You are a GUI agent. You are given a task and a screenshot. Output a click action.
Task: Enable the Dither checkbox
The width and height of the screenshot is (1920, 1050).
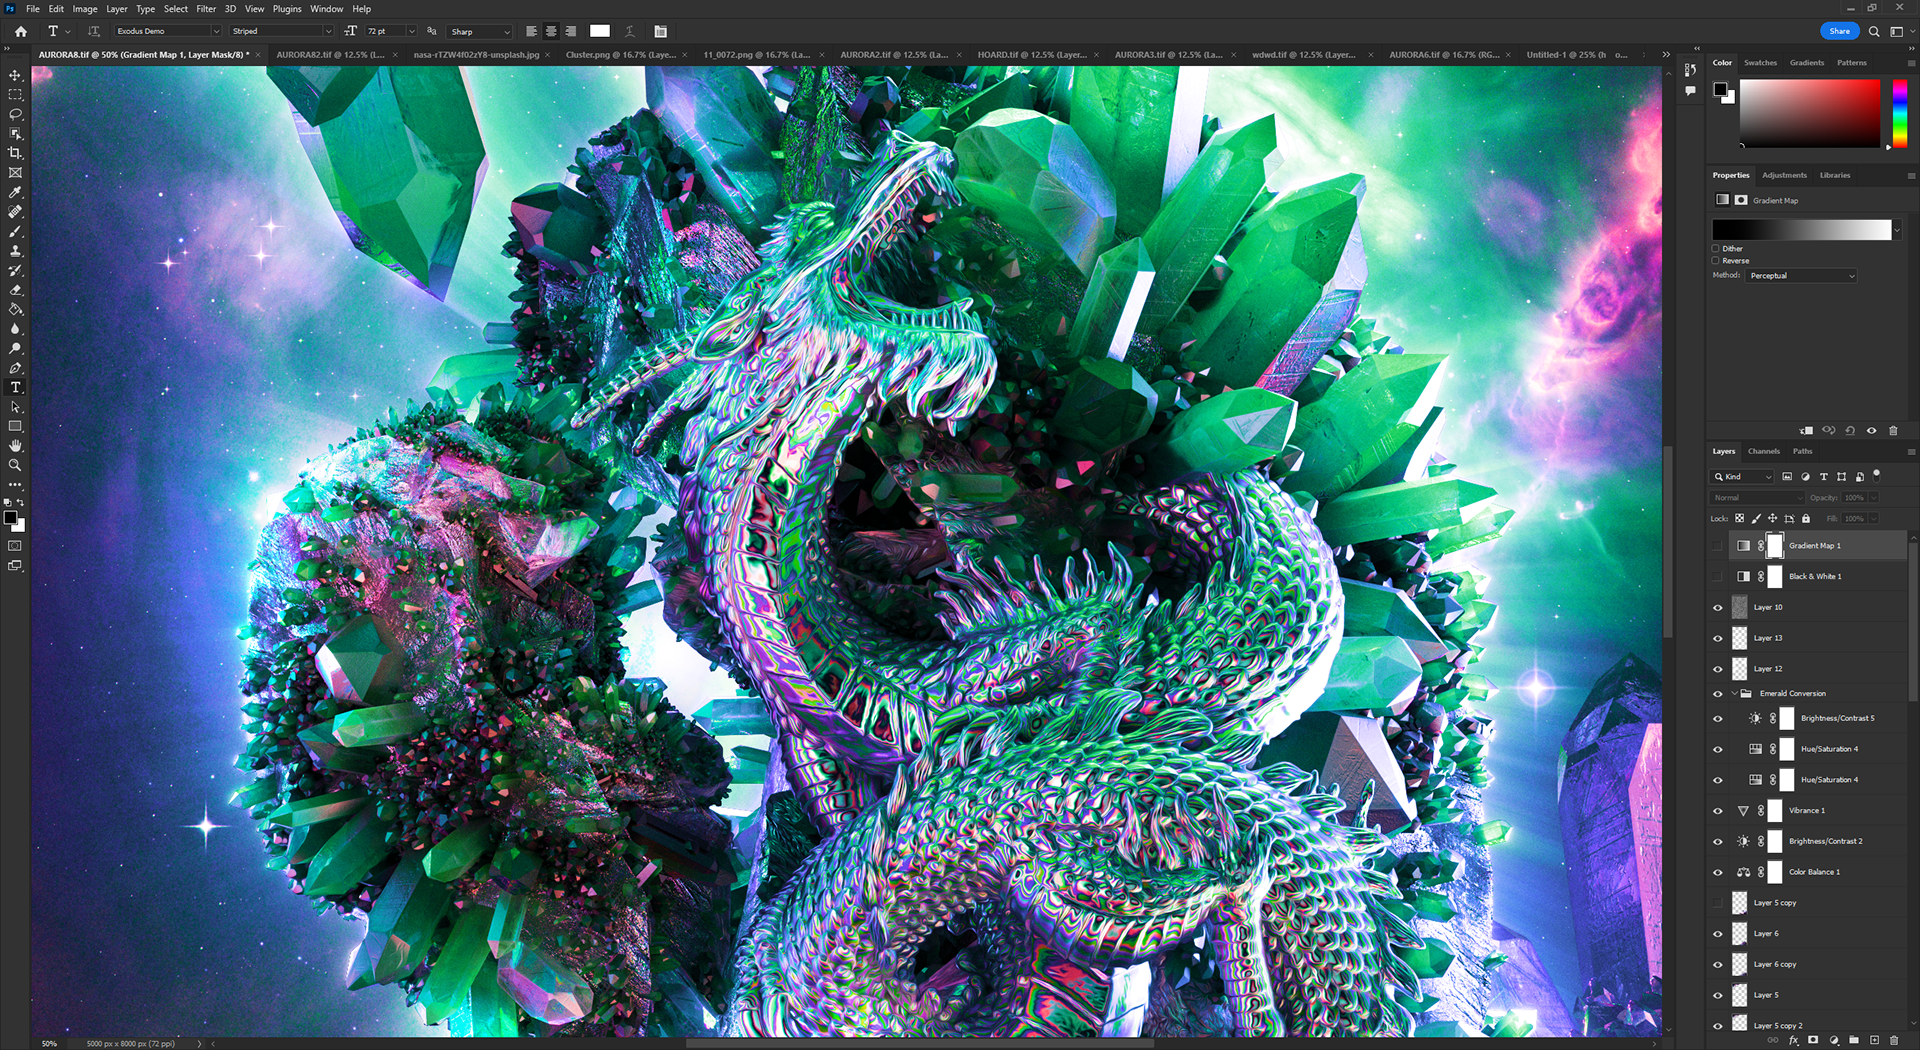coord(1716,249)
